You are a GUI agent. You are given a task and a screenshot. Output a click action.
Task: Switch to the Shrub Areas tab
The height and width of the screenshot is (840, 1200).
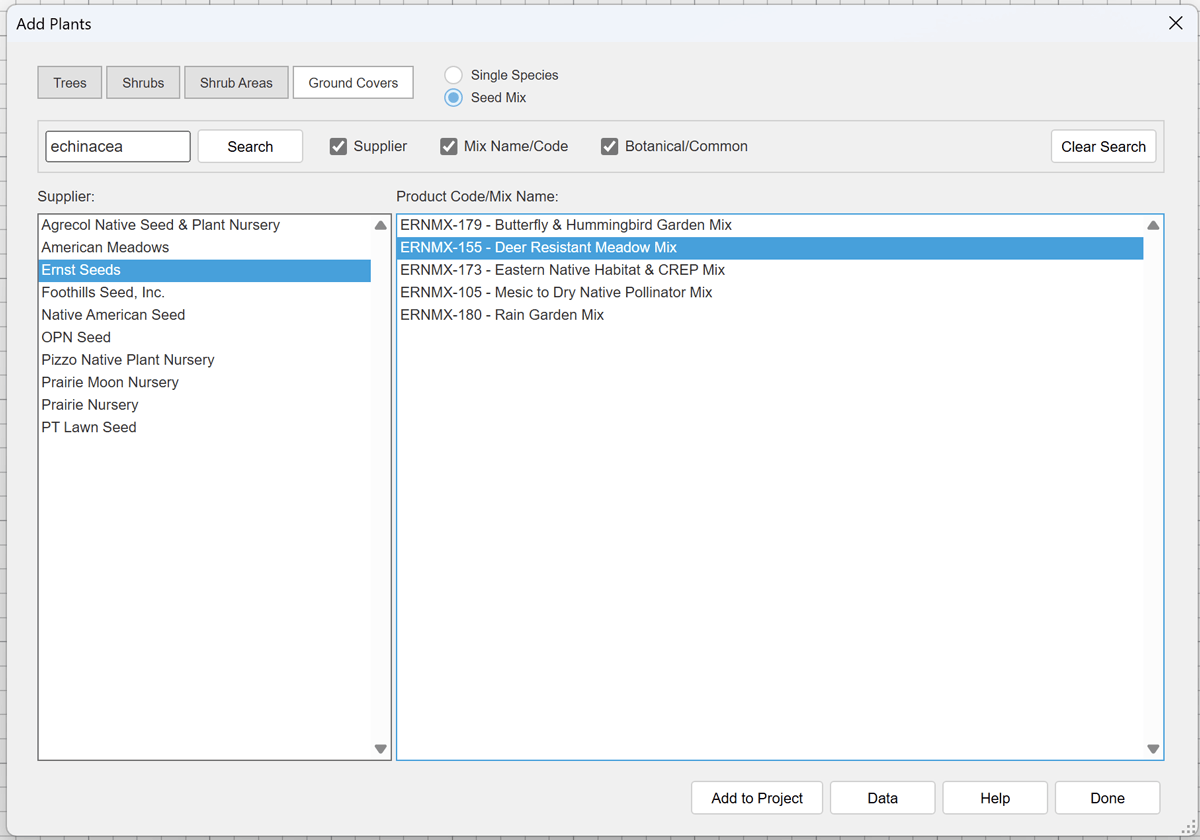pyautogui.click(x=236, y=83)
